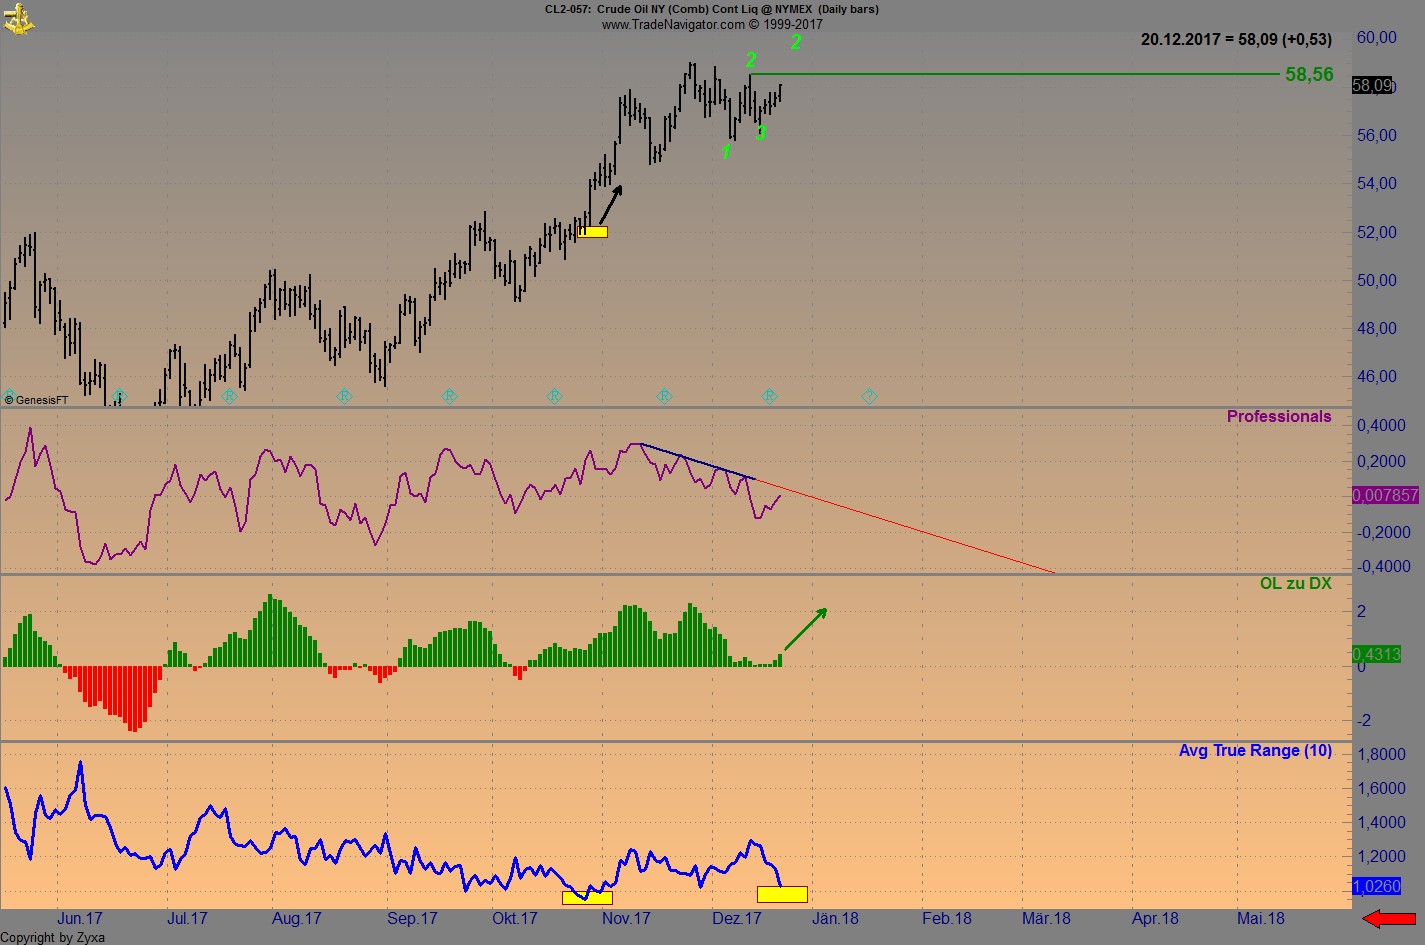Click the 1,8000 ATR axis label
Viewport: 1425px width, 945px height.
(x=1381, y=754)
